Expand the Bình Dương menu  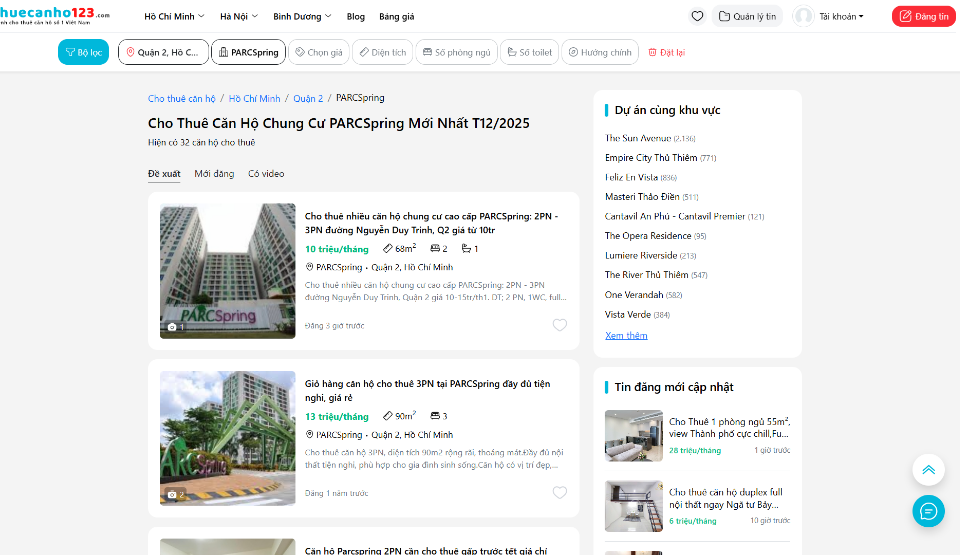click(x=302, y=17)
